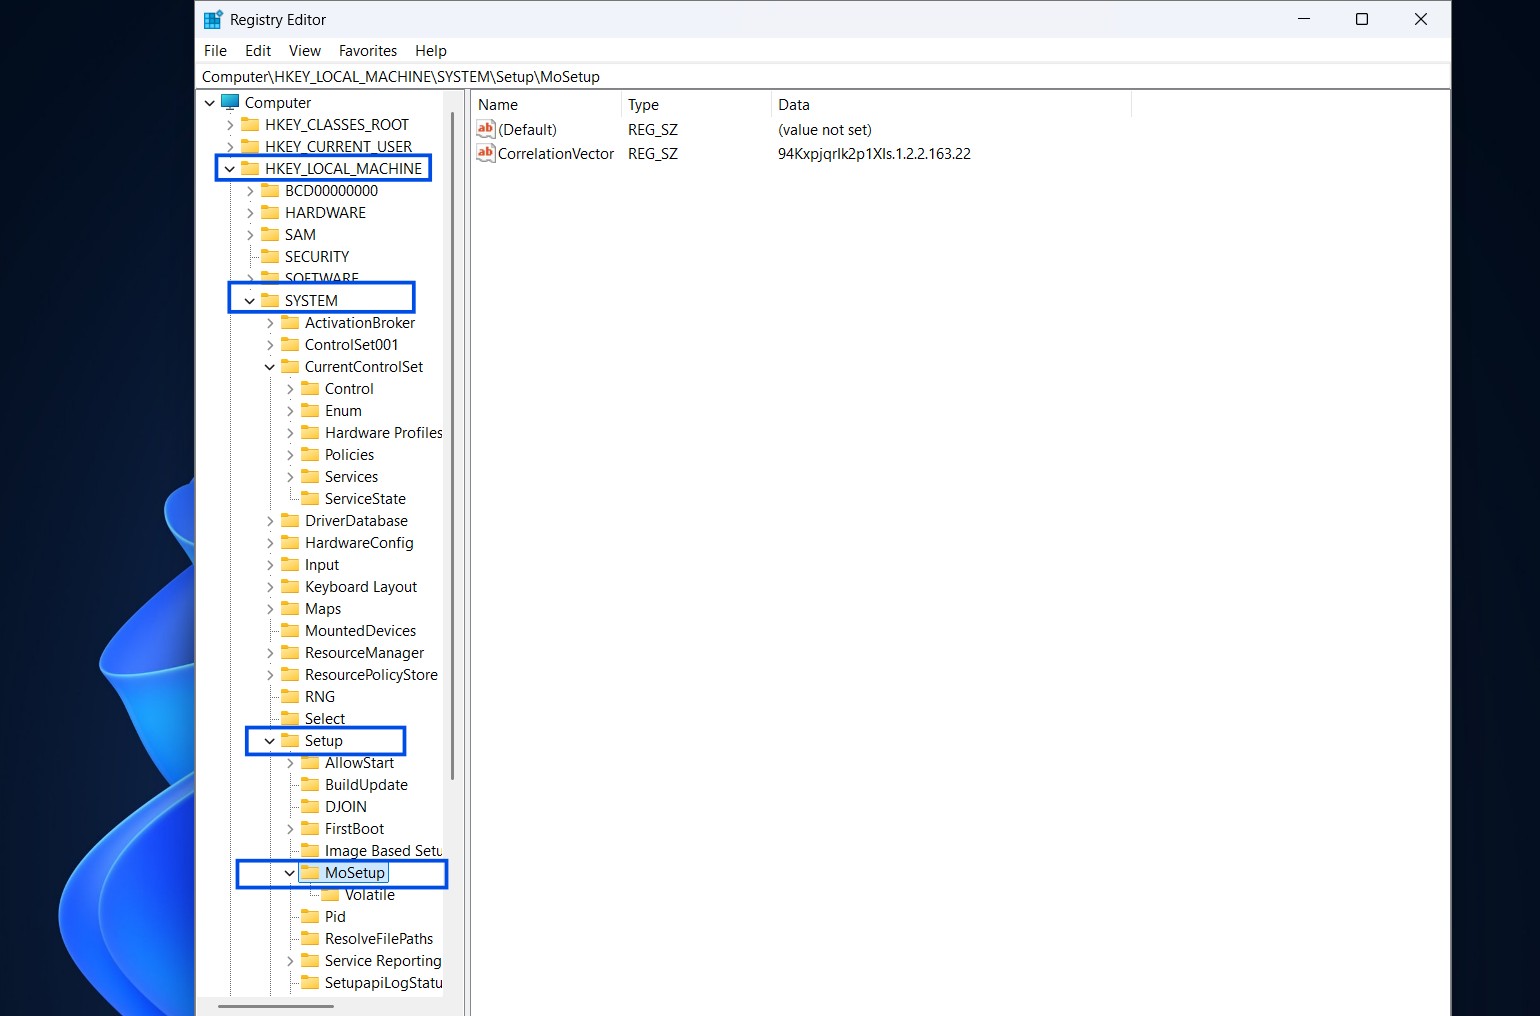Click the CorrelationVector string value icon

tap(486, 154)
